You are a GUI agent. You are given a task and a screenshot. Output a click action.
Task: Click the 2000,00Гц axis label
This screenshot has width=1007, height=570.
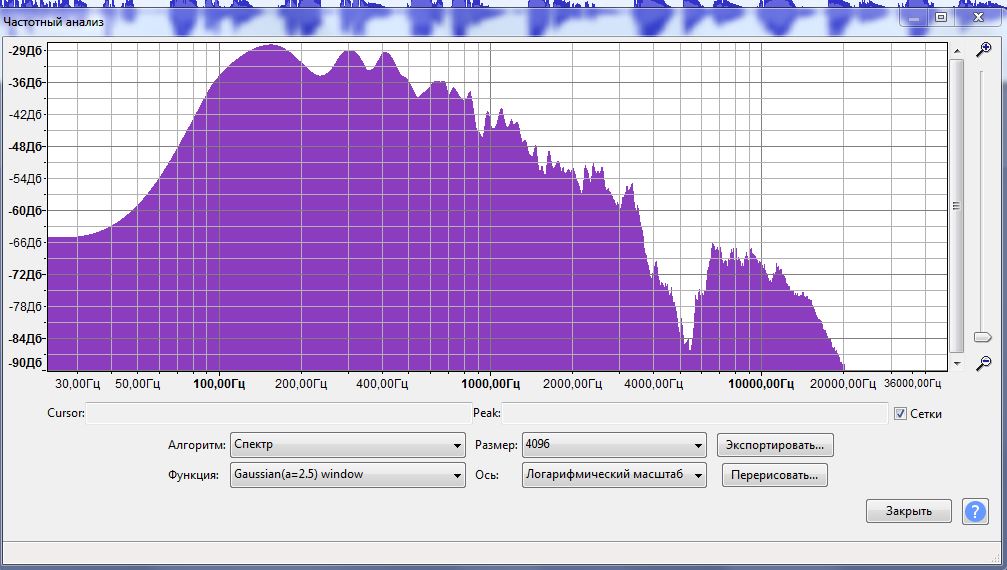(x=572, y=384)
